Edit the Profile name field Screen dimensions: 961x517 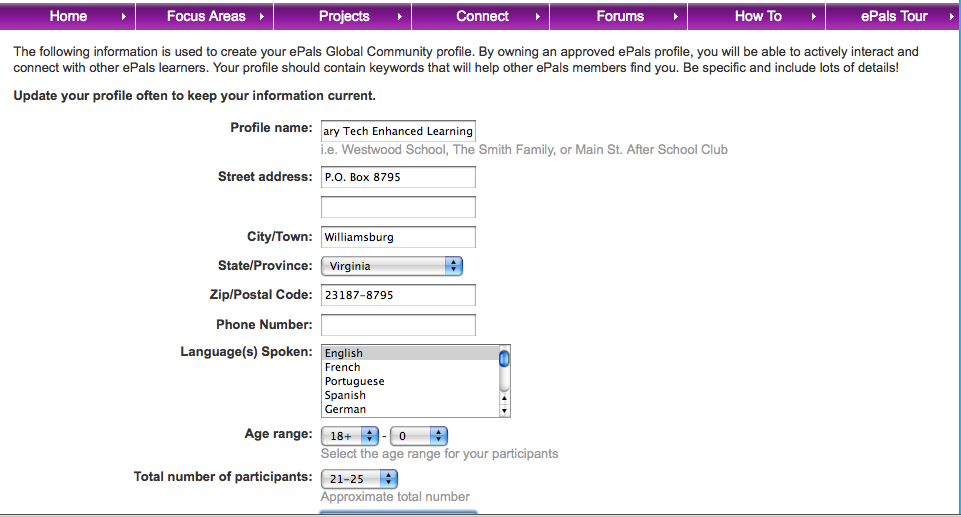[x=398, y=131]
